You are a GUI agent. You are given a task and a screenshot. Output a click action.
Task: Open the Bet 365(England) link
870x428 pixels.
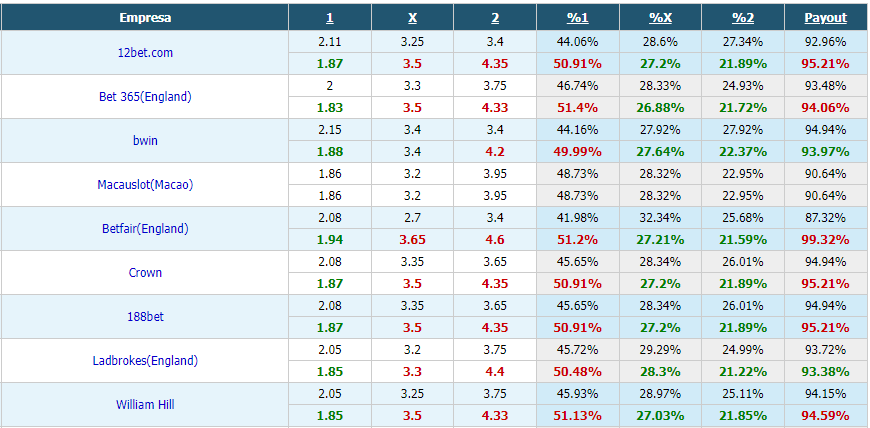[145, 97]
